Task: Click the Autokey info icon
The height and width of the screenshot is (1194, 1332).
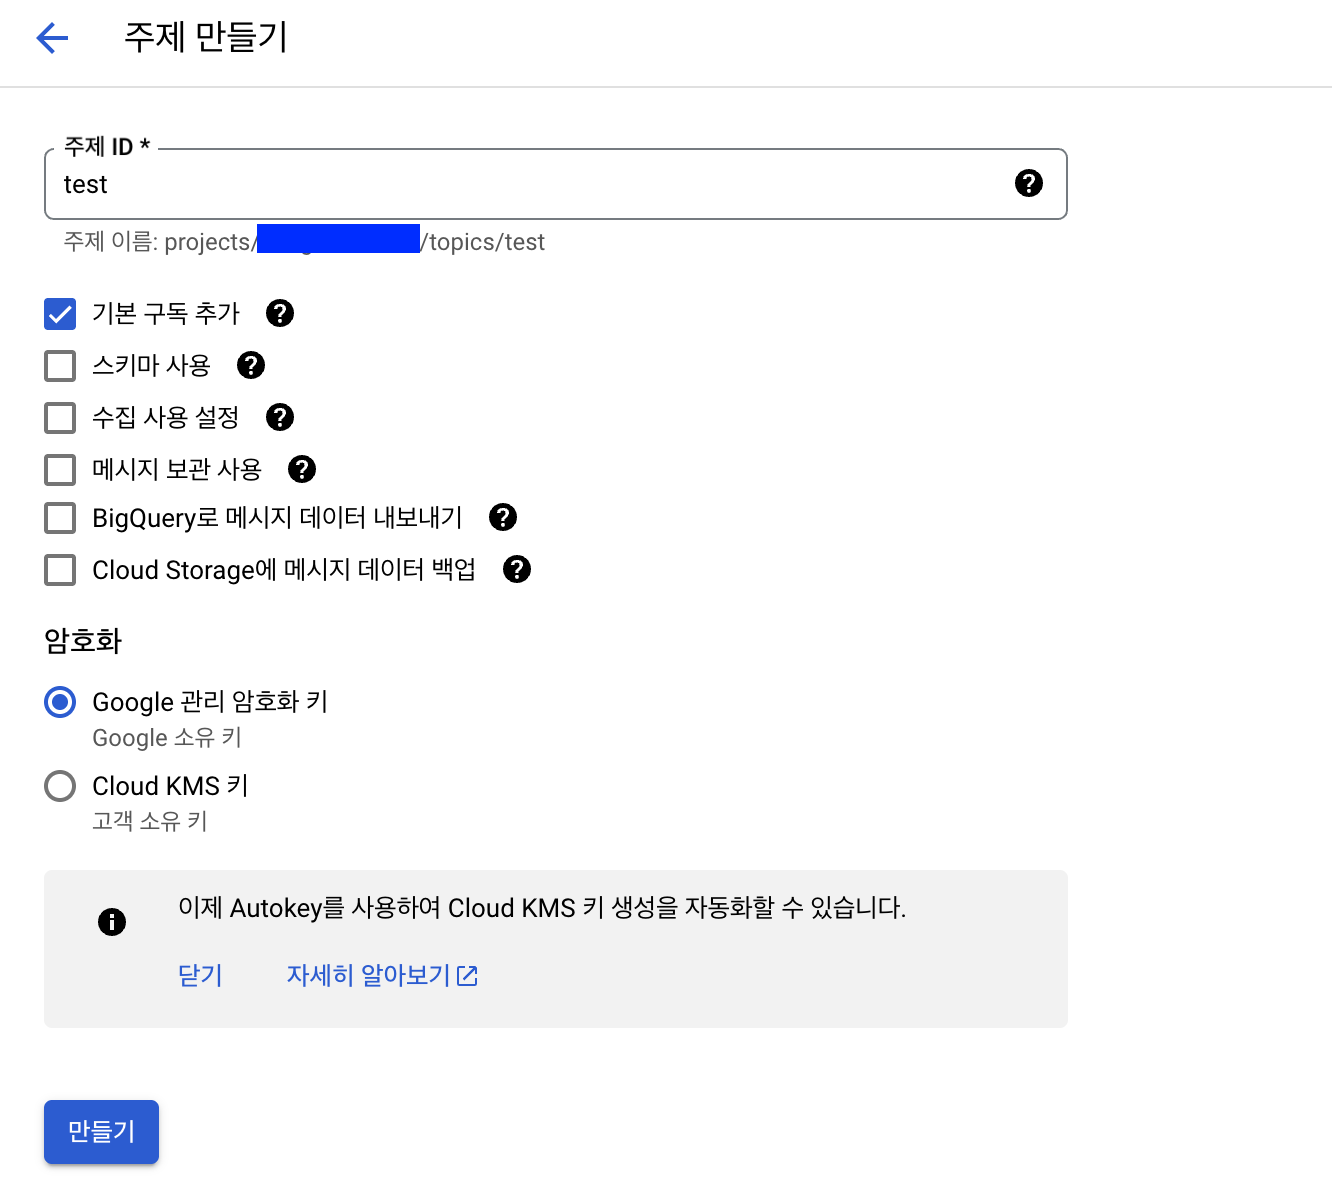Action: [112, 922]
